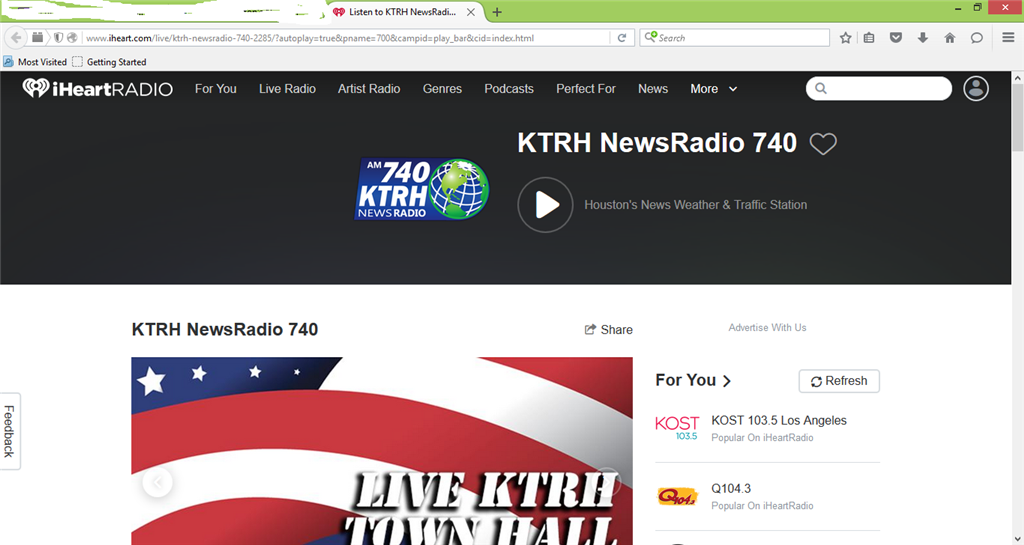Open the News nav item
Image resolution: width=1024 pixels, height=545 pixels.
coord(653,89)
